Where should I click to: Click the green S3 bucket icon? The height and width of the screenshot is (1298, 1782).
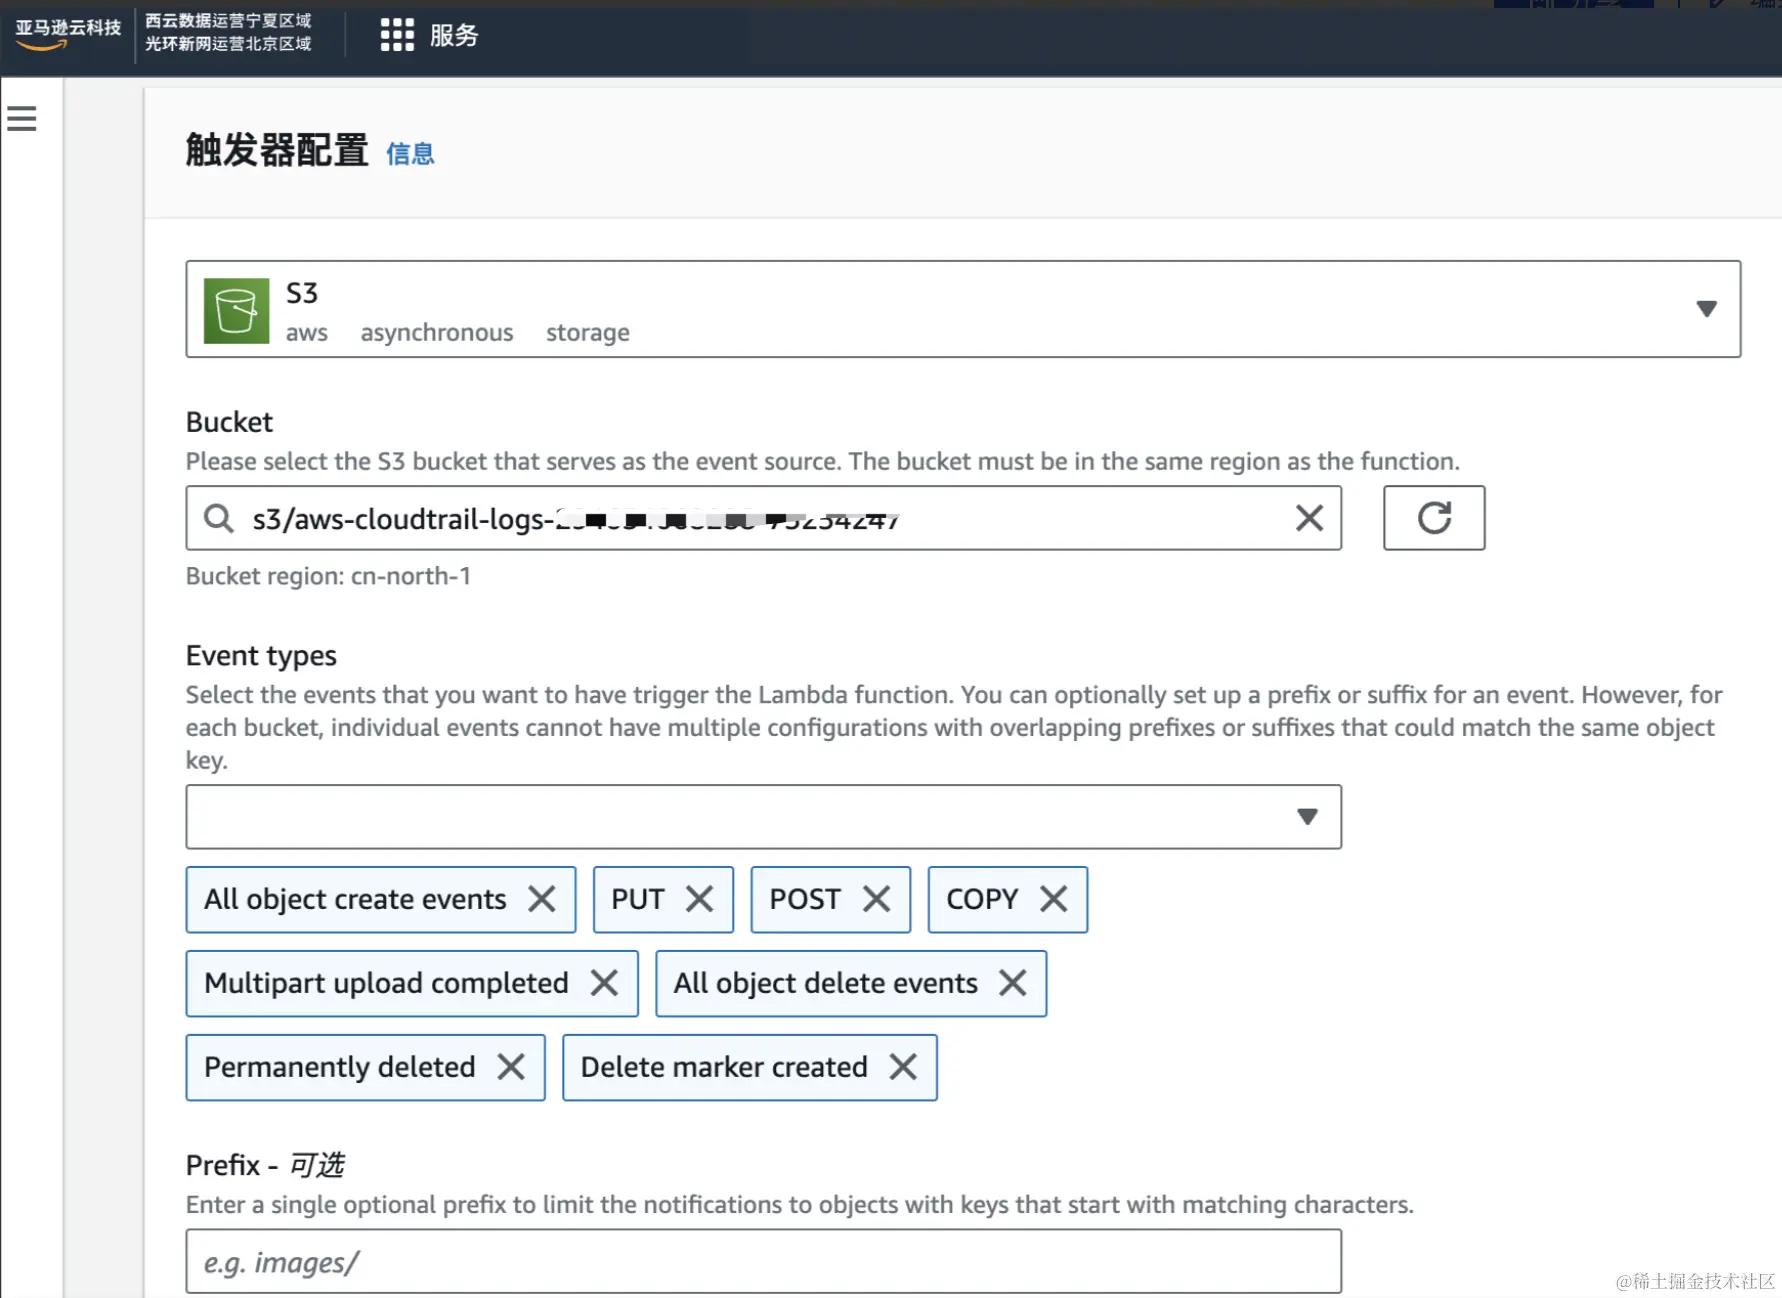pos(236,311)
